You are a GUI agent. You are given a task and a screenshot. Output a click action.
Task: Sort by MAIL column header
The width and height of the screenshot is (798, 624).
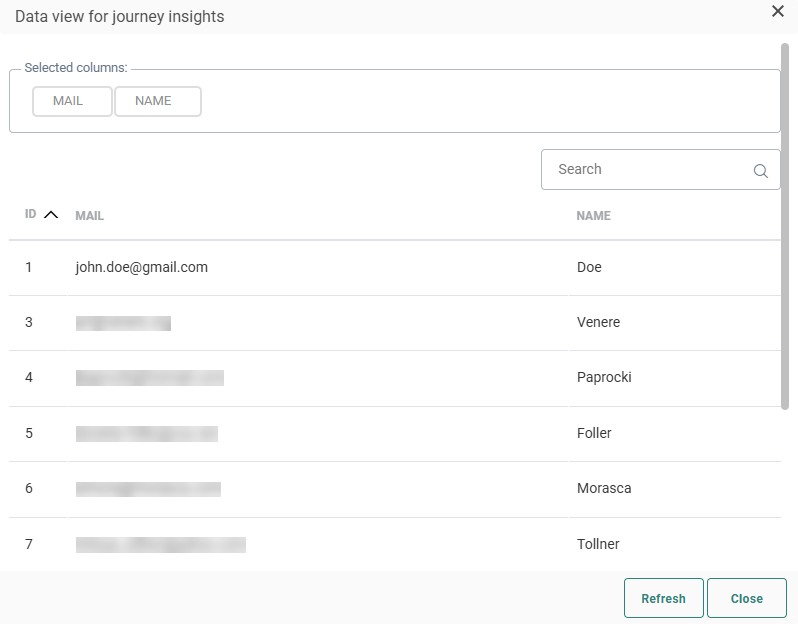[90, 216]
